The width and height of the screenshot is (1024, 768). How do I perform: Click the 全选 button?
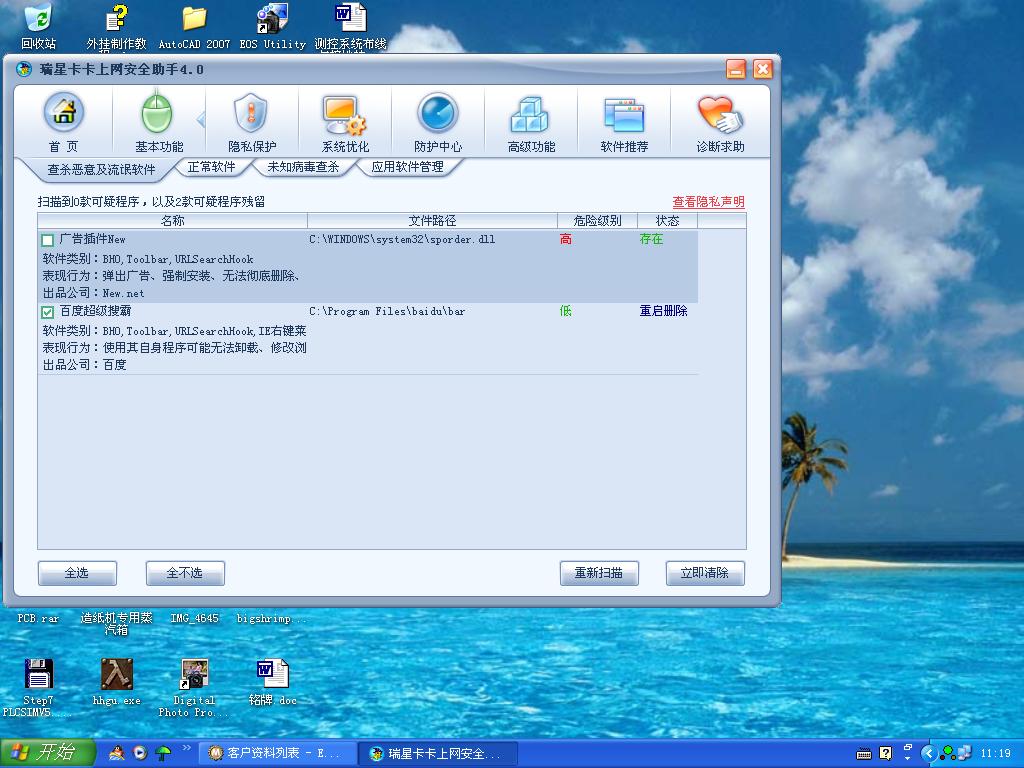coord(77,573)
